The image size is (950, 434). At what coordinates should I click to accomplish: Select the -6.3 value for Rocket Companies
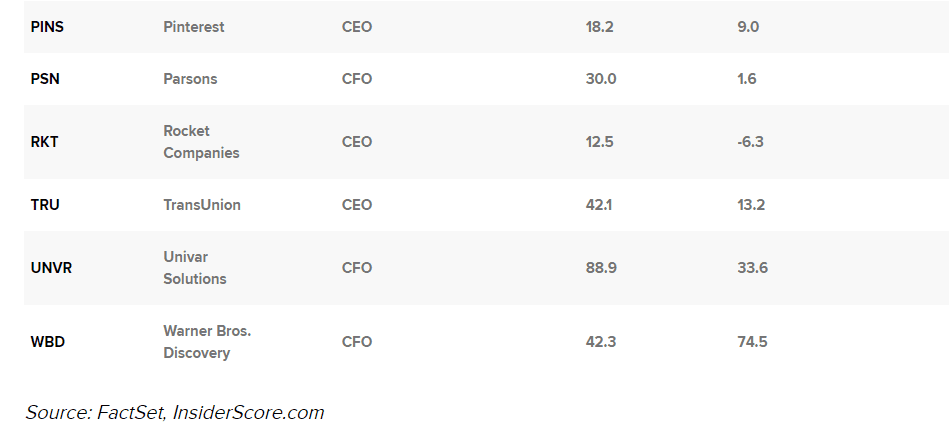click(750, 142)
